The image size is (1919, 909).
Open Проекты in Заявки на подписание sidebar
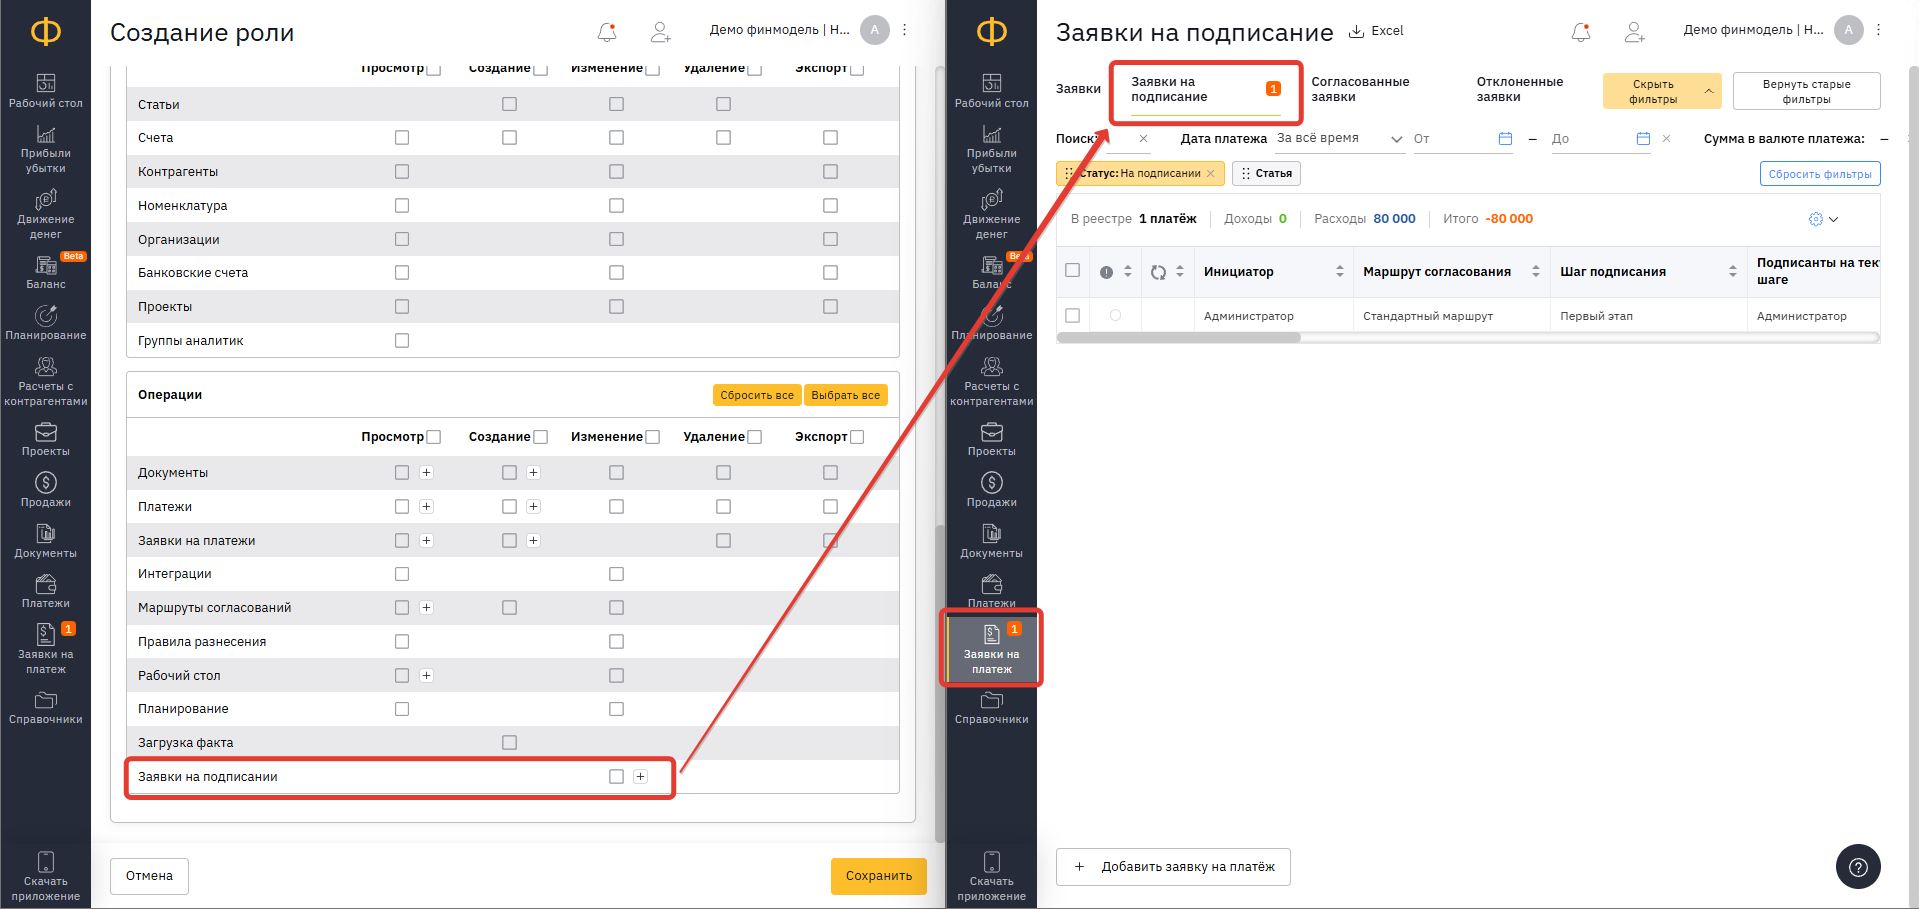click(x=992, y=439)
